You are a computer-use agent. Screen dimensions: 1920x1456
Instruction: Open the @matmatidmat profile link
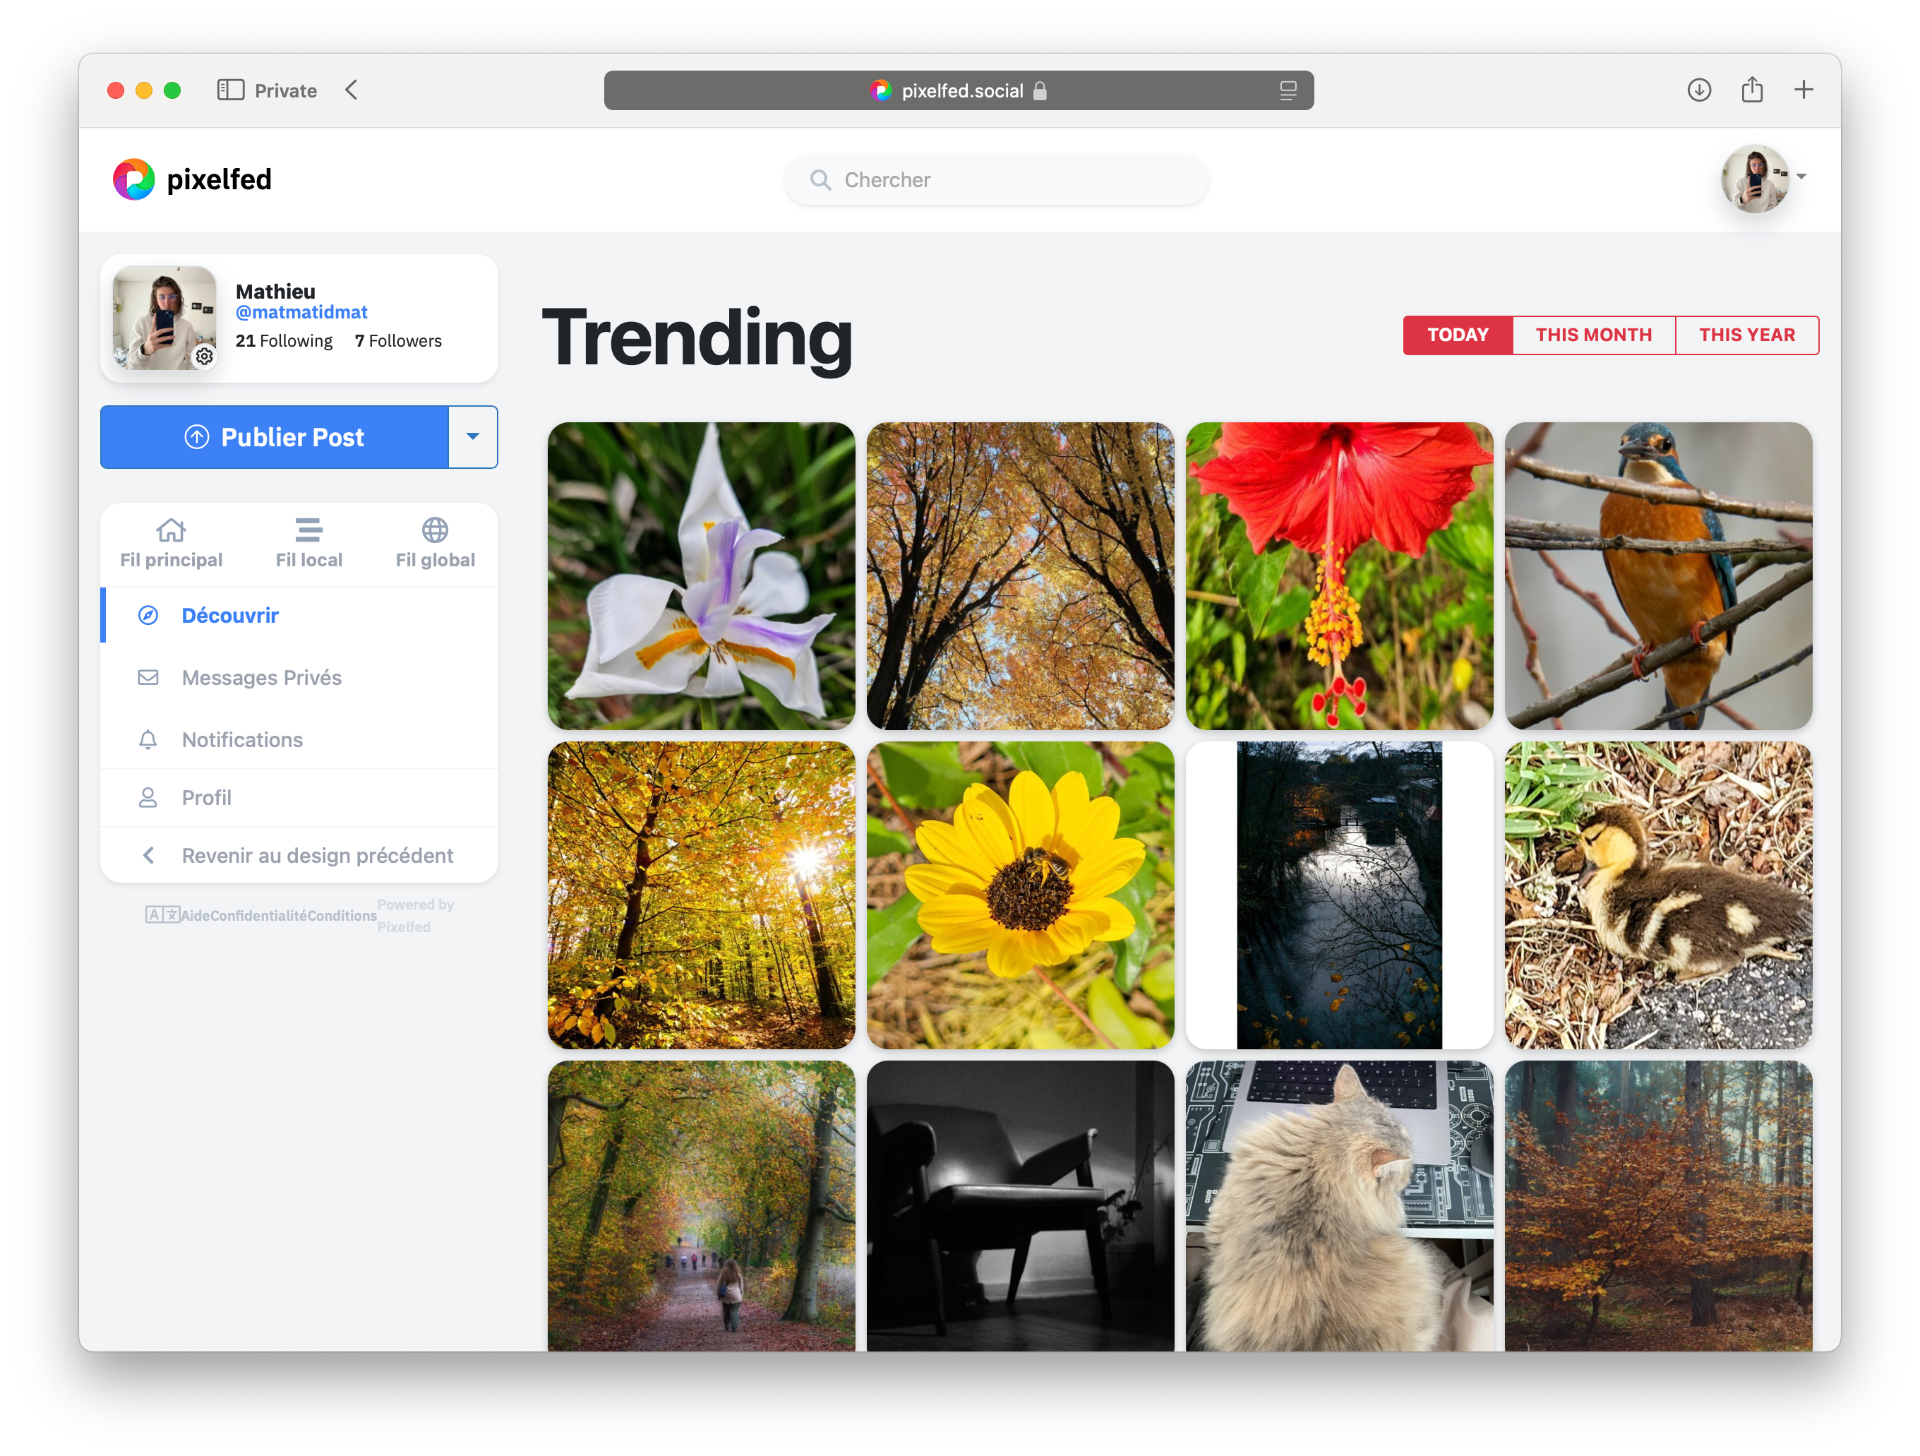coord(301,312)
